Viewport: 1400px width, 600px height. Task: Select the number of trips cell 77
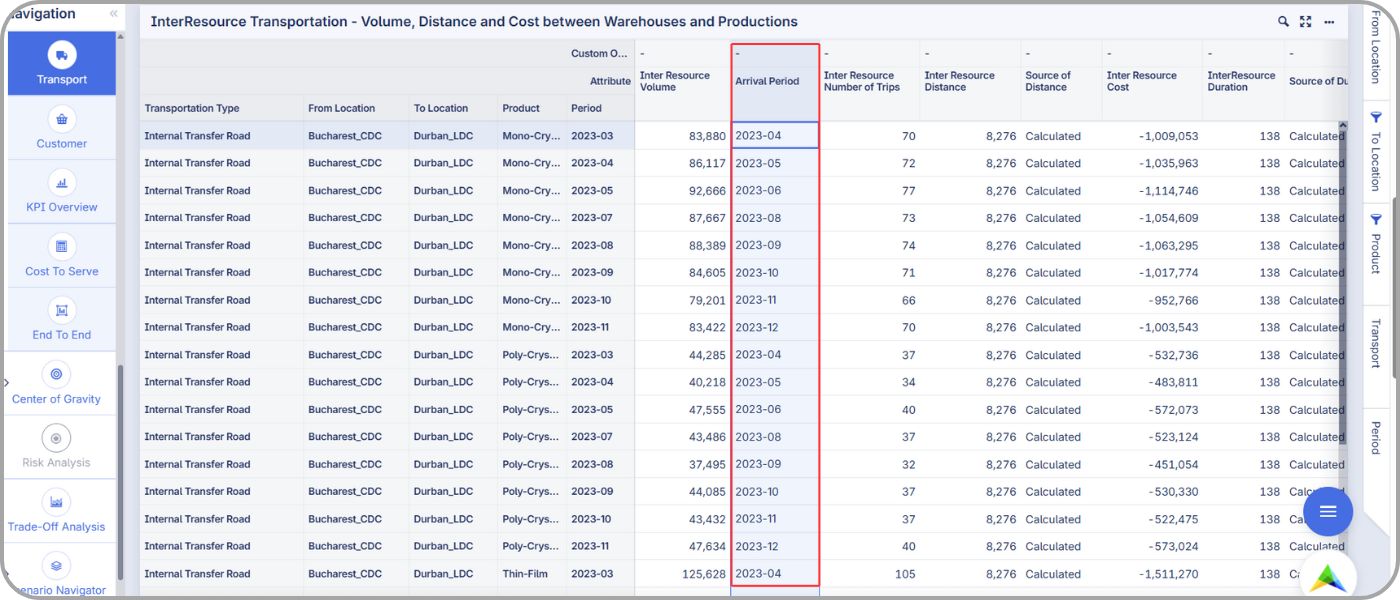pyautogui.click(x=869, y=191)
